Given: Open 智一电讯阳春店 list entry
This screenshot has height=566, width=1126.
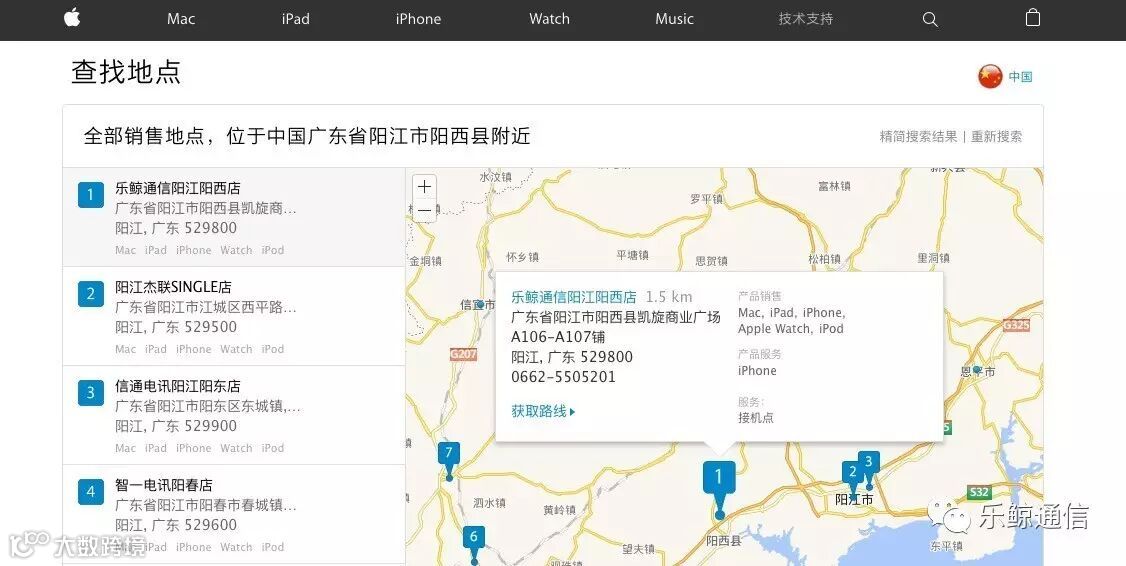Looking at the screenshot, I should click(164, 486).
